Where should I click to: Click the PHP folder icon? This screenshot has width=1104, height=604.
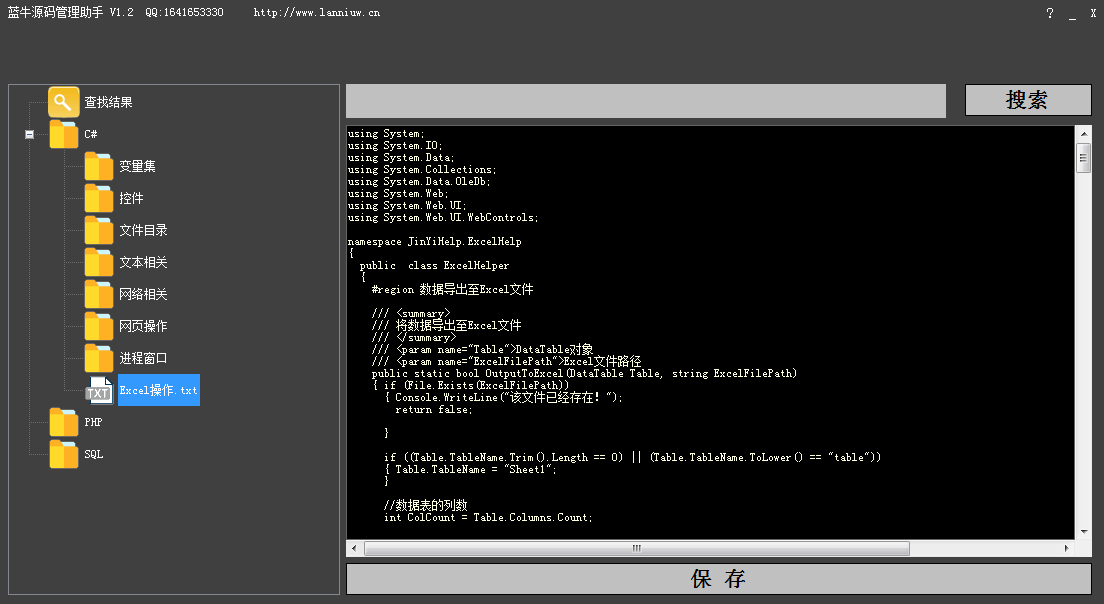click(64, 422)
